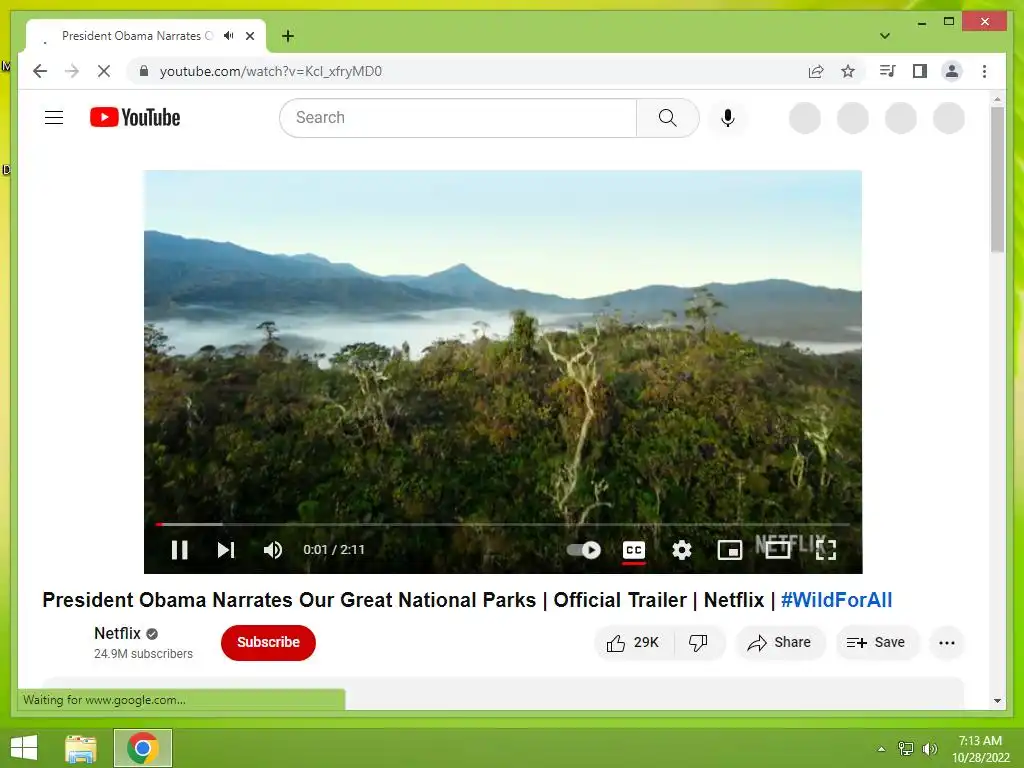This screenshot has width=1024, height=768.
Task: Close the President Obama Narrates tab
Action: 250,36
